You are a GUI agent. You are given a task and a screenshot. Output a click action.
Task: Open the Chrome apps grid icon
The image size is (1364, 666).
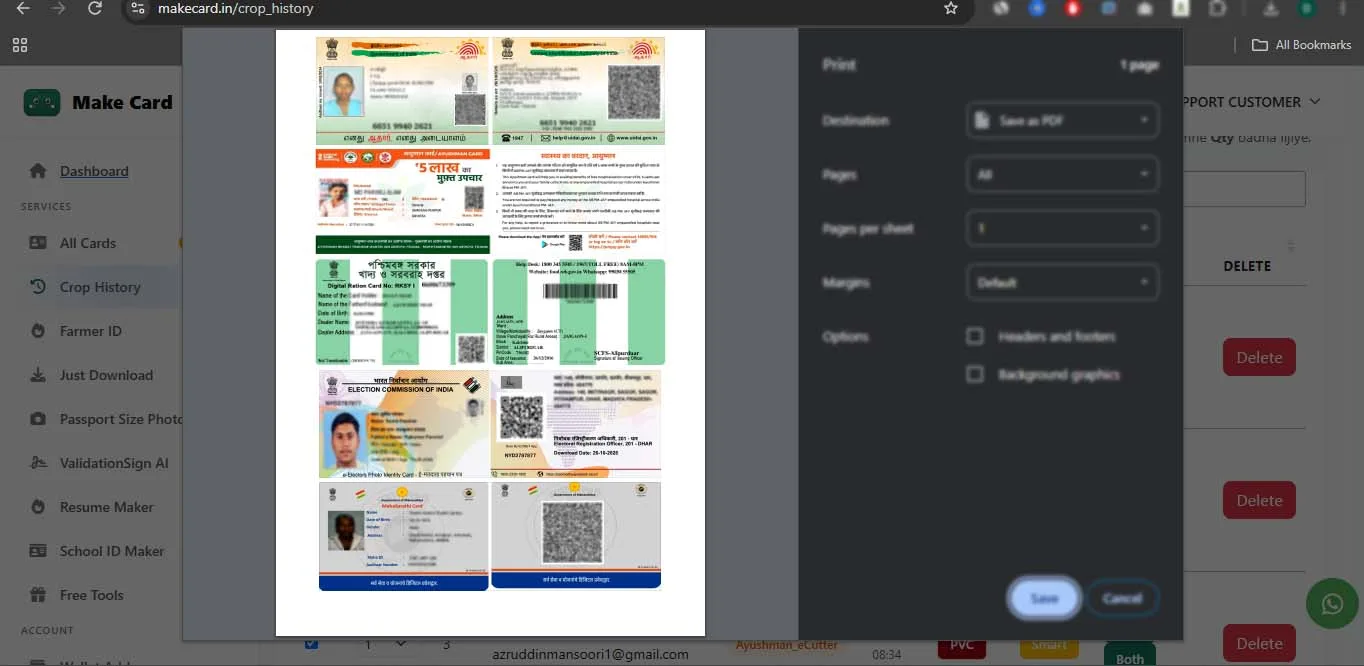(x=20, y=45)
